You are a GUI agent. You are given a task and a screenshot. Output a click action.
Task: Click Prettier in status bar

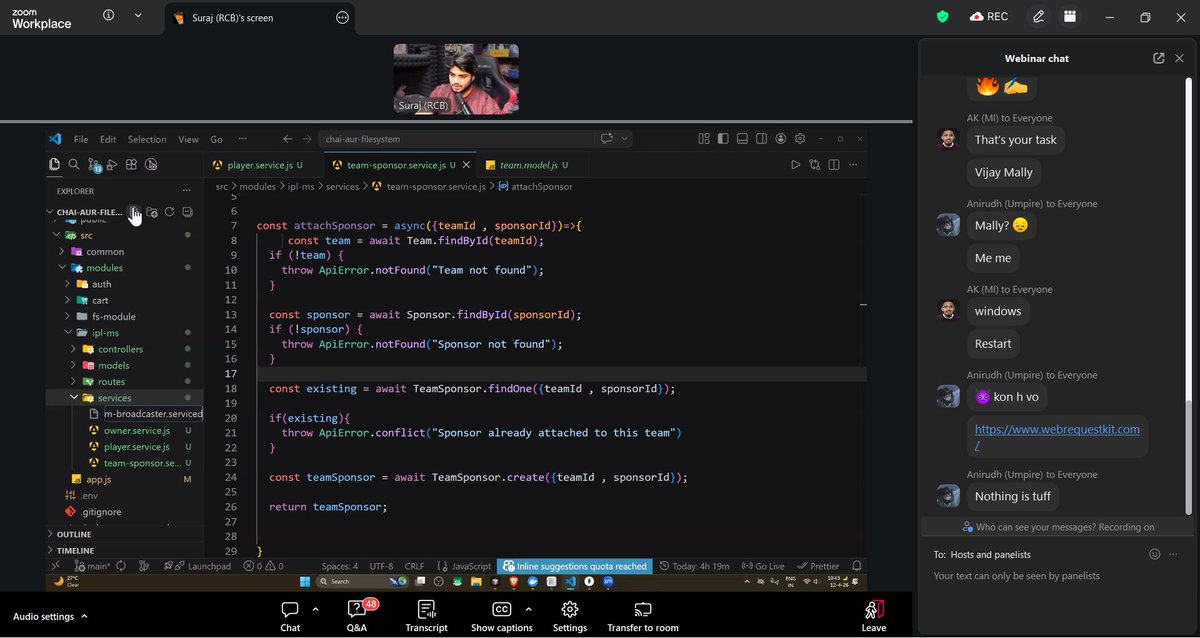tap(819, 566)
